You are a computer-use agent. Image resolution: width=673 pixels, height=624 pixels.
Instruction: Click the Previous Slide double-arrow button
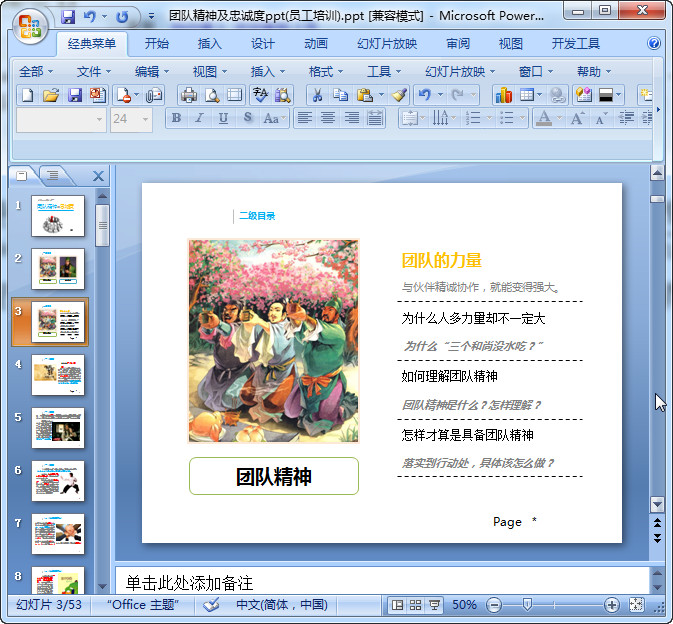coord(657,523)
